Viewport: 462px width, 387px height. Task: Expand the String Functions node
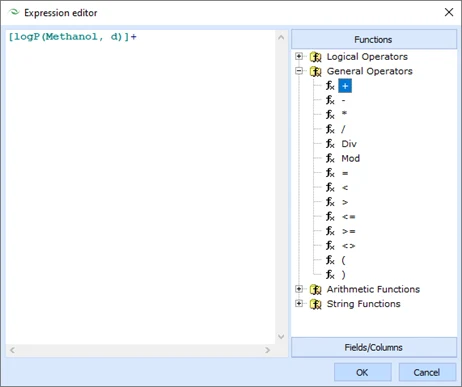pyautogui.click(x=299, y=303)
